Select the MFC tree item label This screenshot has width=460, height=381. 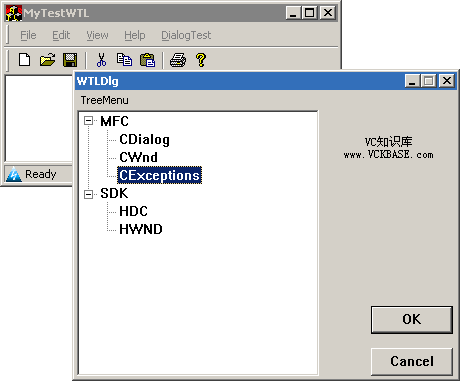[114, 121]
